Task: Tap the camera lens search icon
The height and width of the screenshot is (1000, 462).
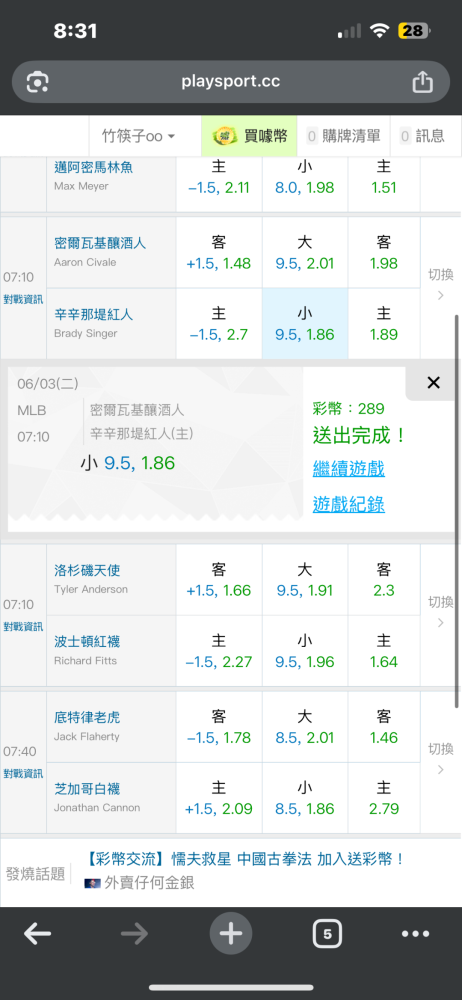Action: click(38, 82)
